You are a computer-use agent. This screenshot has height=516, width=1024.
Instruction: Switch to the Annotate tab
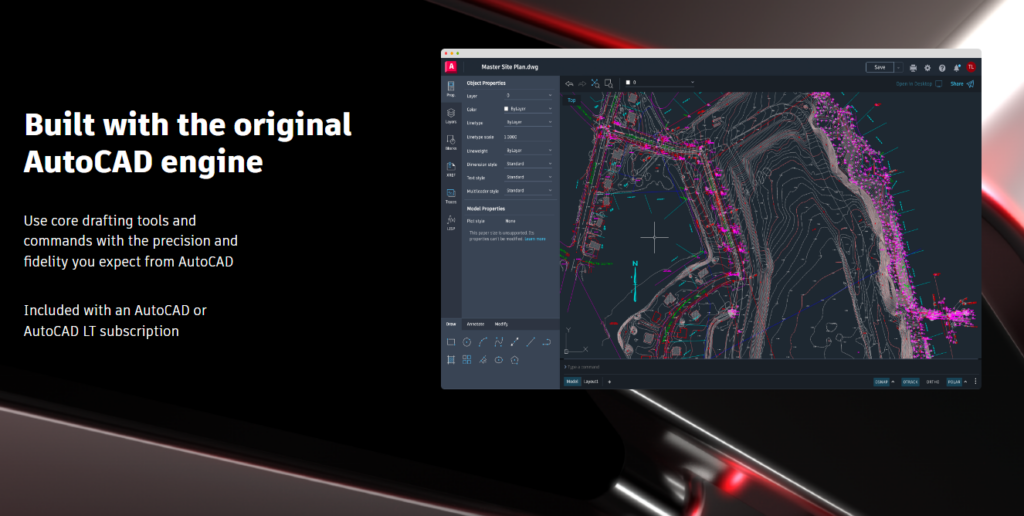click(x=475, y=324)
